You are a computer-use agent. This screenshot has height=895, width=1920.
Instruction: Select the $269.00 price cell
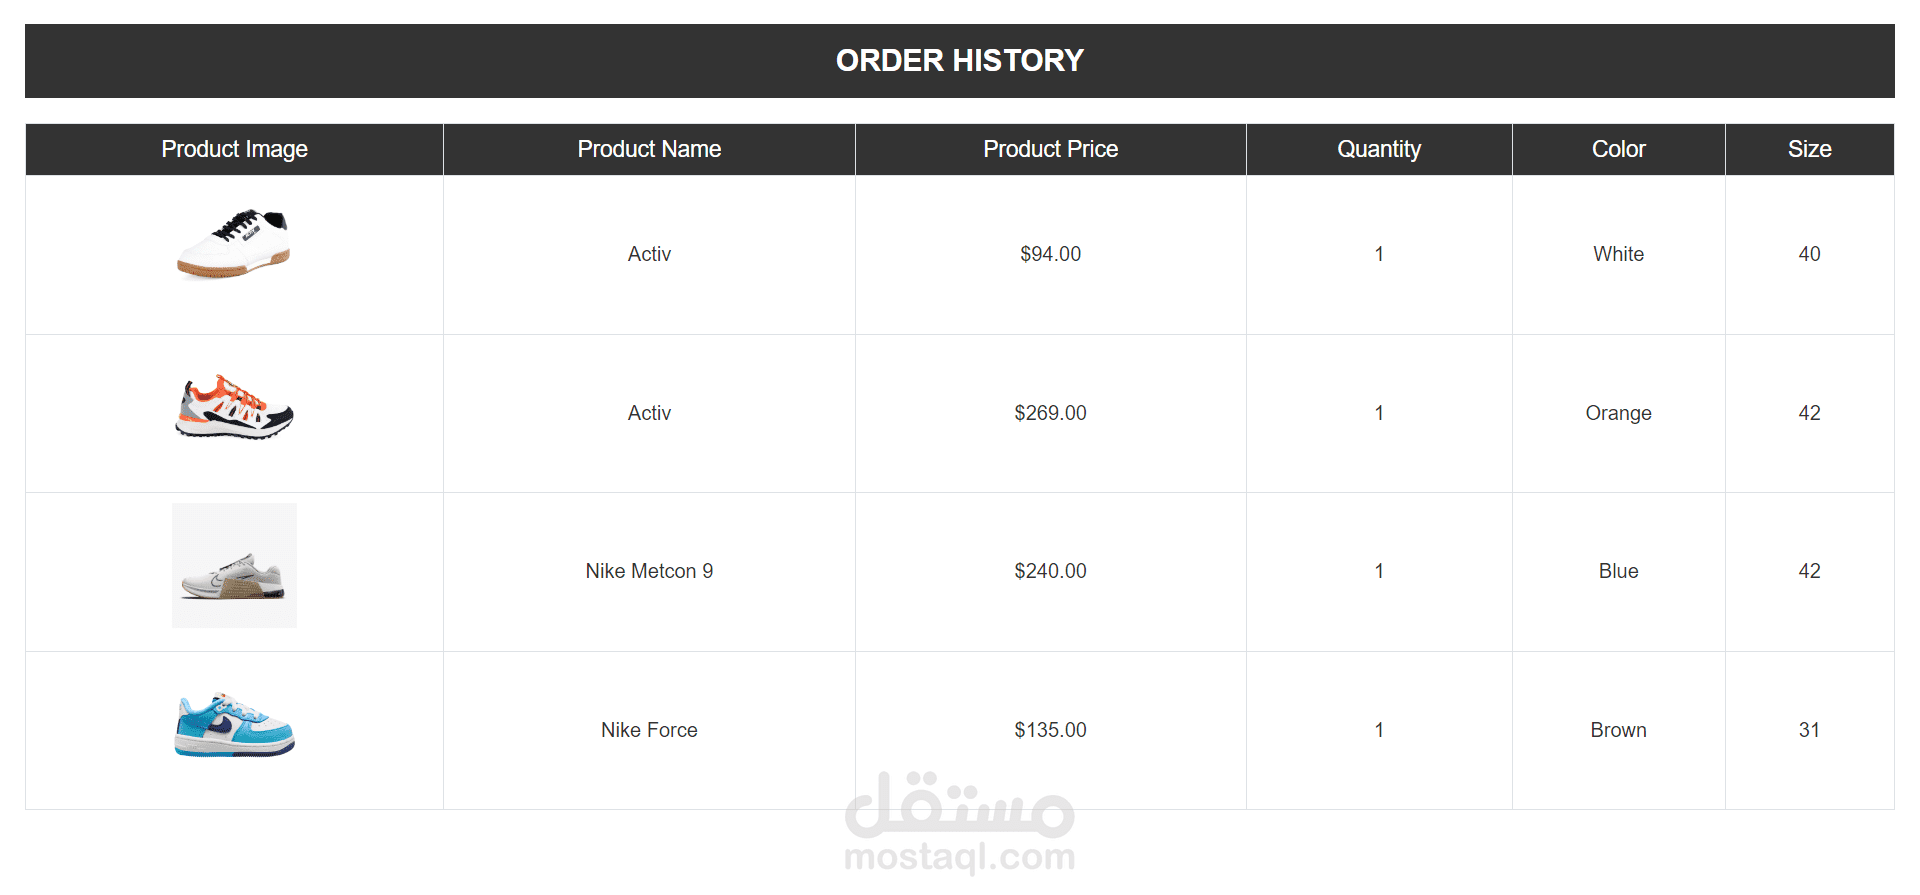coord(1050,413)
